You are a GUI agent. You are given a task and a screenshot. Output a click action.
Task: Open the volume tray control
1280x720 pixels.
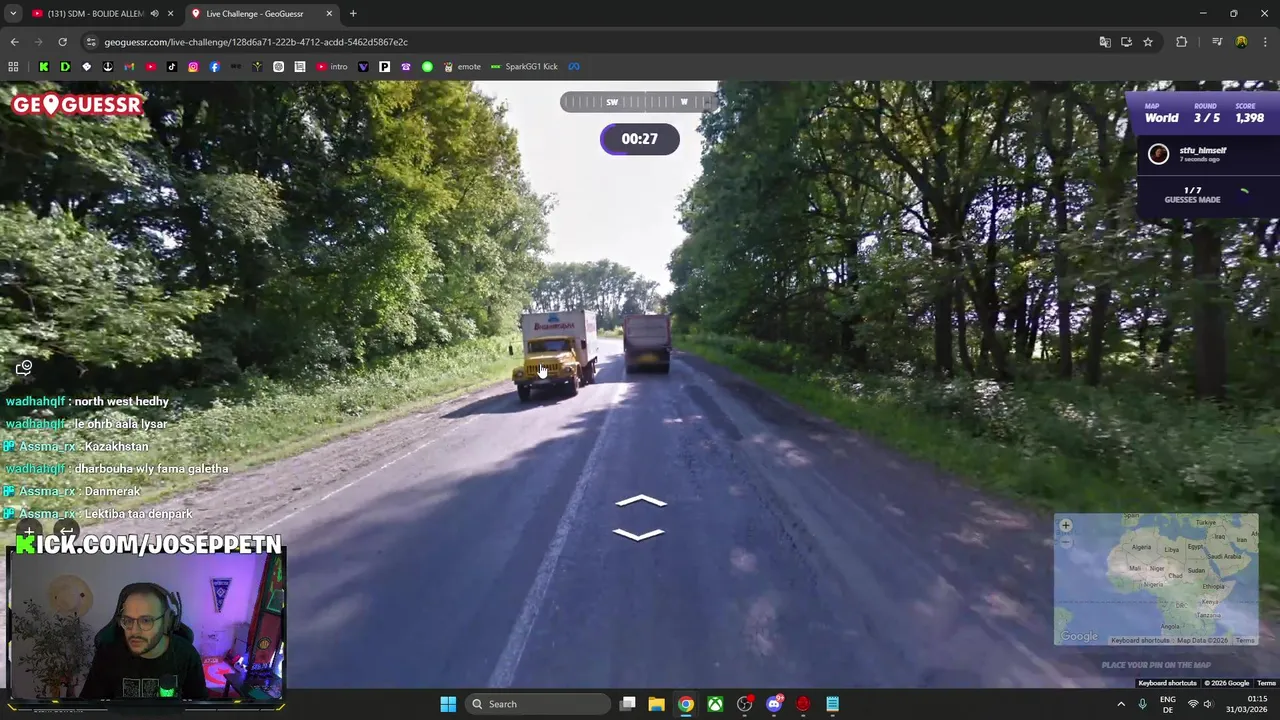pos(1207,704)
